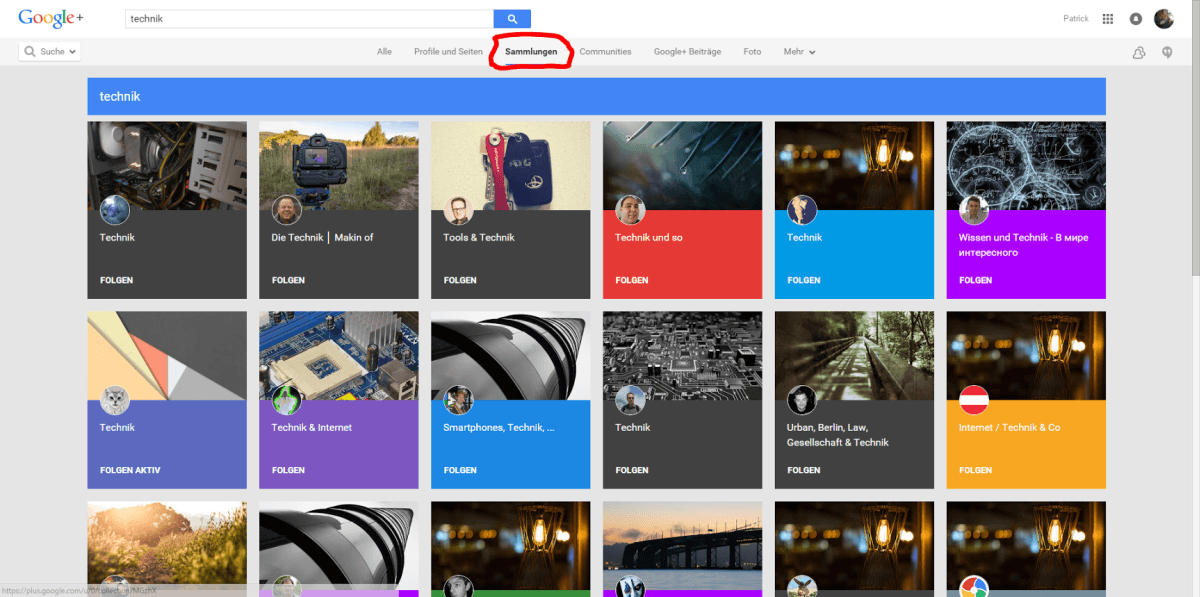Expand the Suche dropdown
The width and height of the screenshot is (1200, 597).
click(50, 51)
